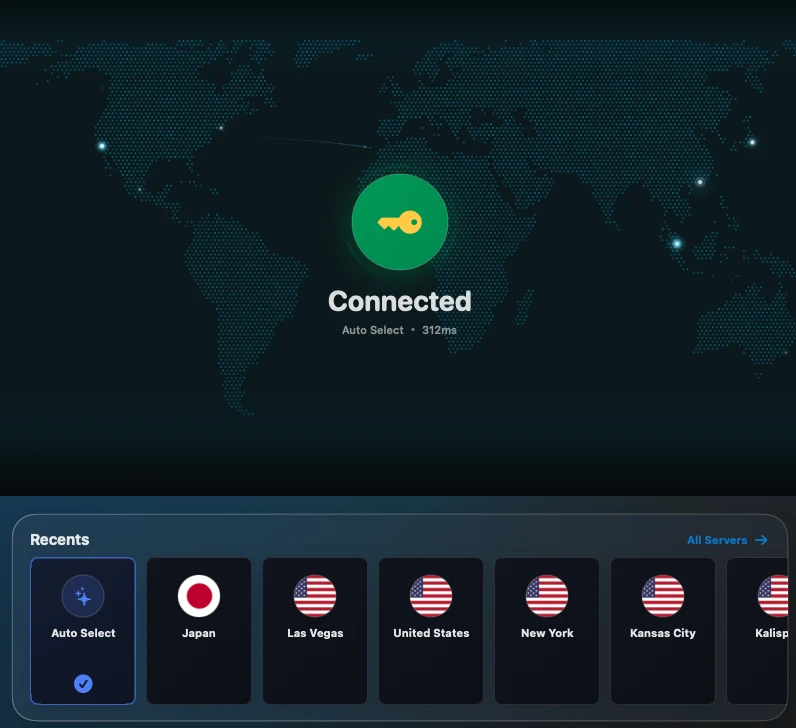Choose the Las Vegas server card
Screen dimensions: 796x728
click(315, 631)
